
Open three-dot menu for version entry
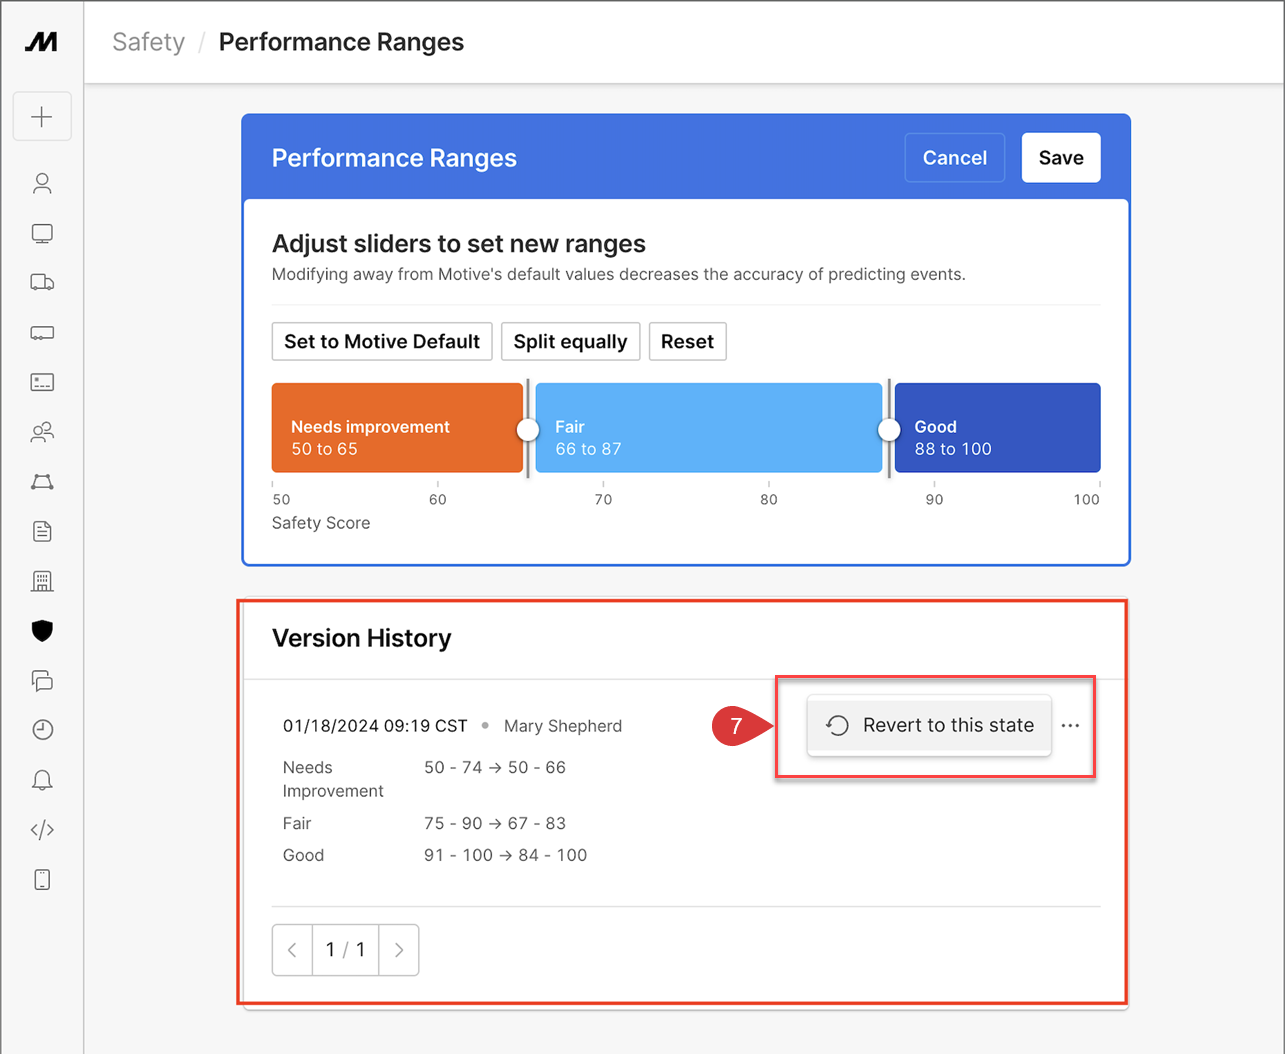coord(1070,726)
